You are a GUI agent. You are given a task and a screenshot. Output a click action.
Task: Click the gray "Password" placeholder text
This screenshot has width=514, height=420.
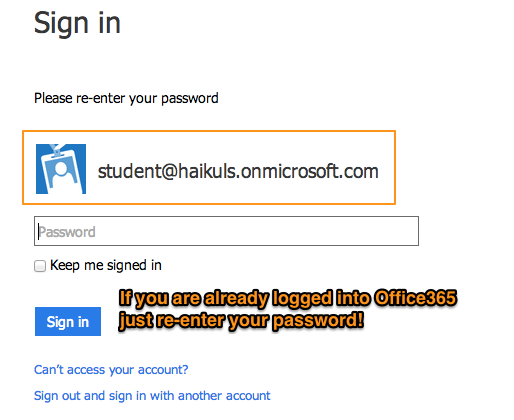click(67, 232)
